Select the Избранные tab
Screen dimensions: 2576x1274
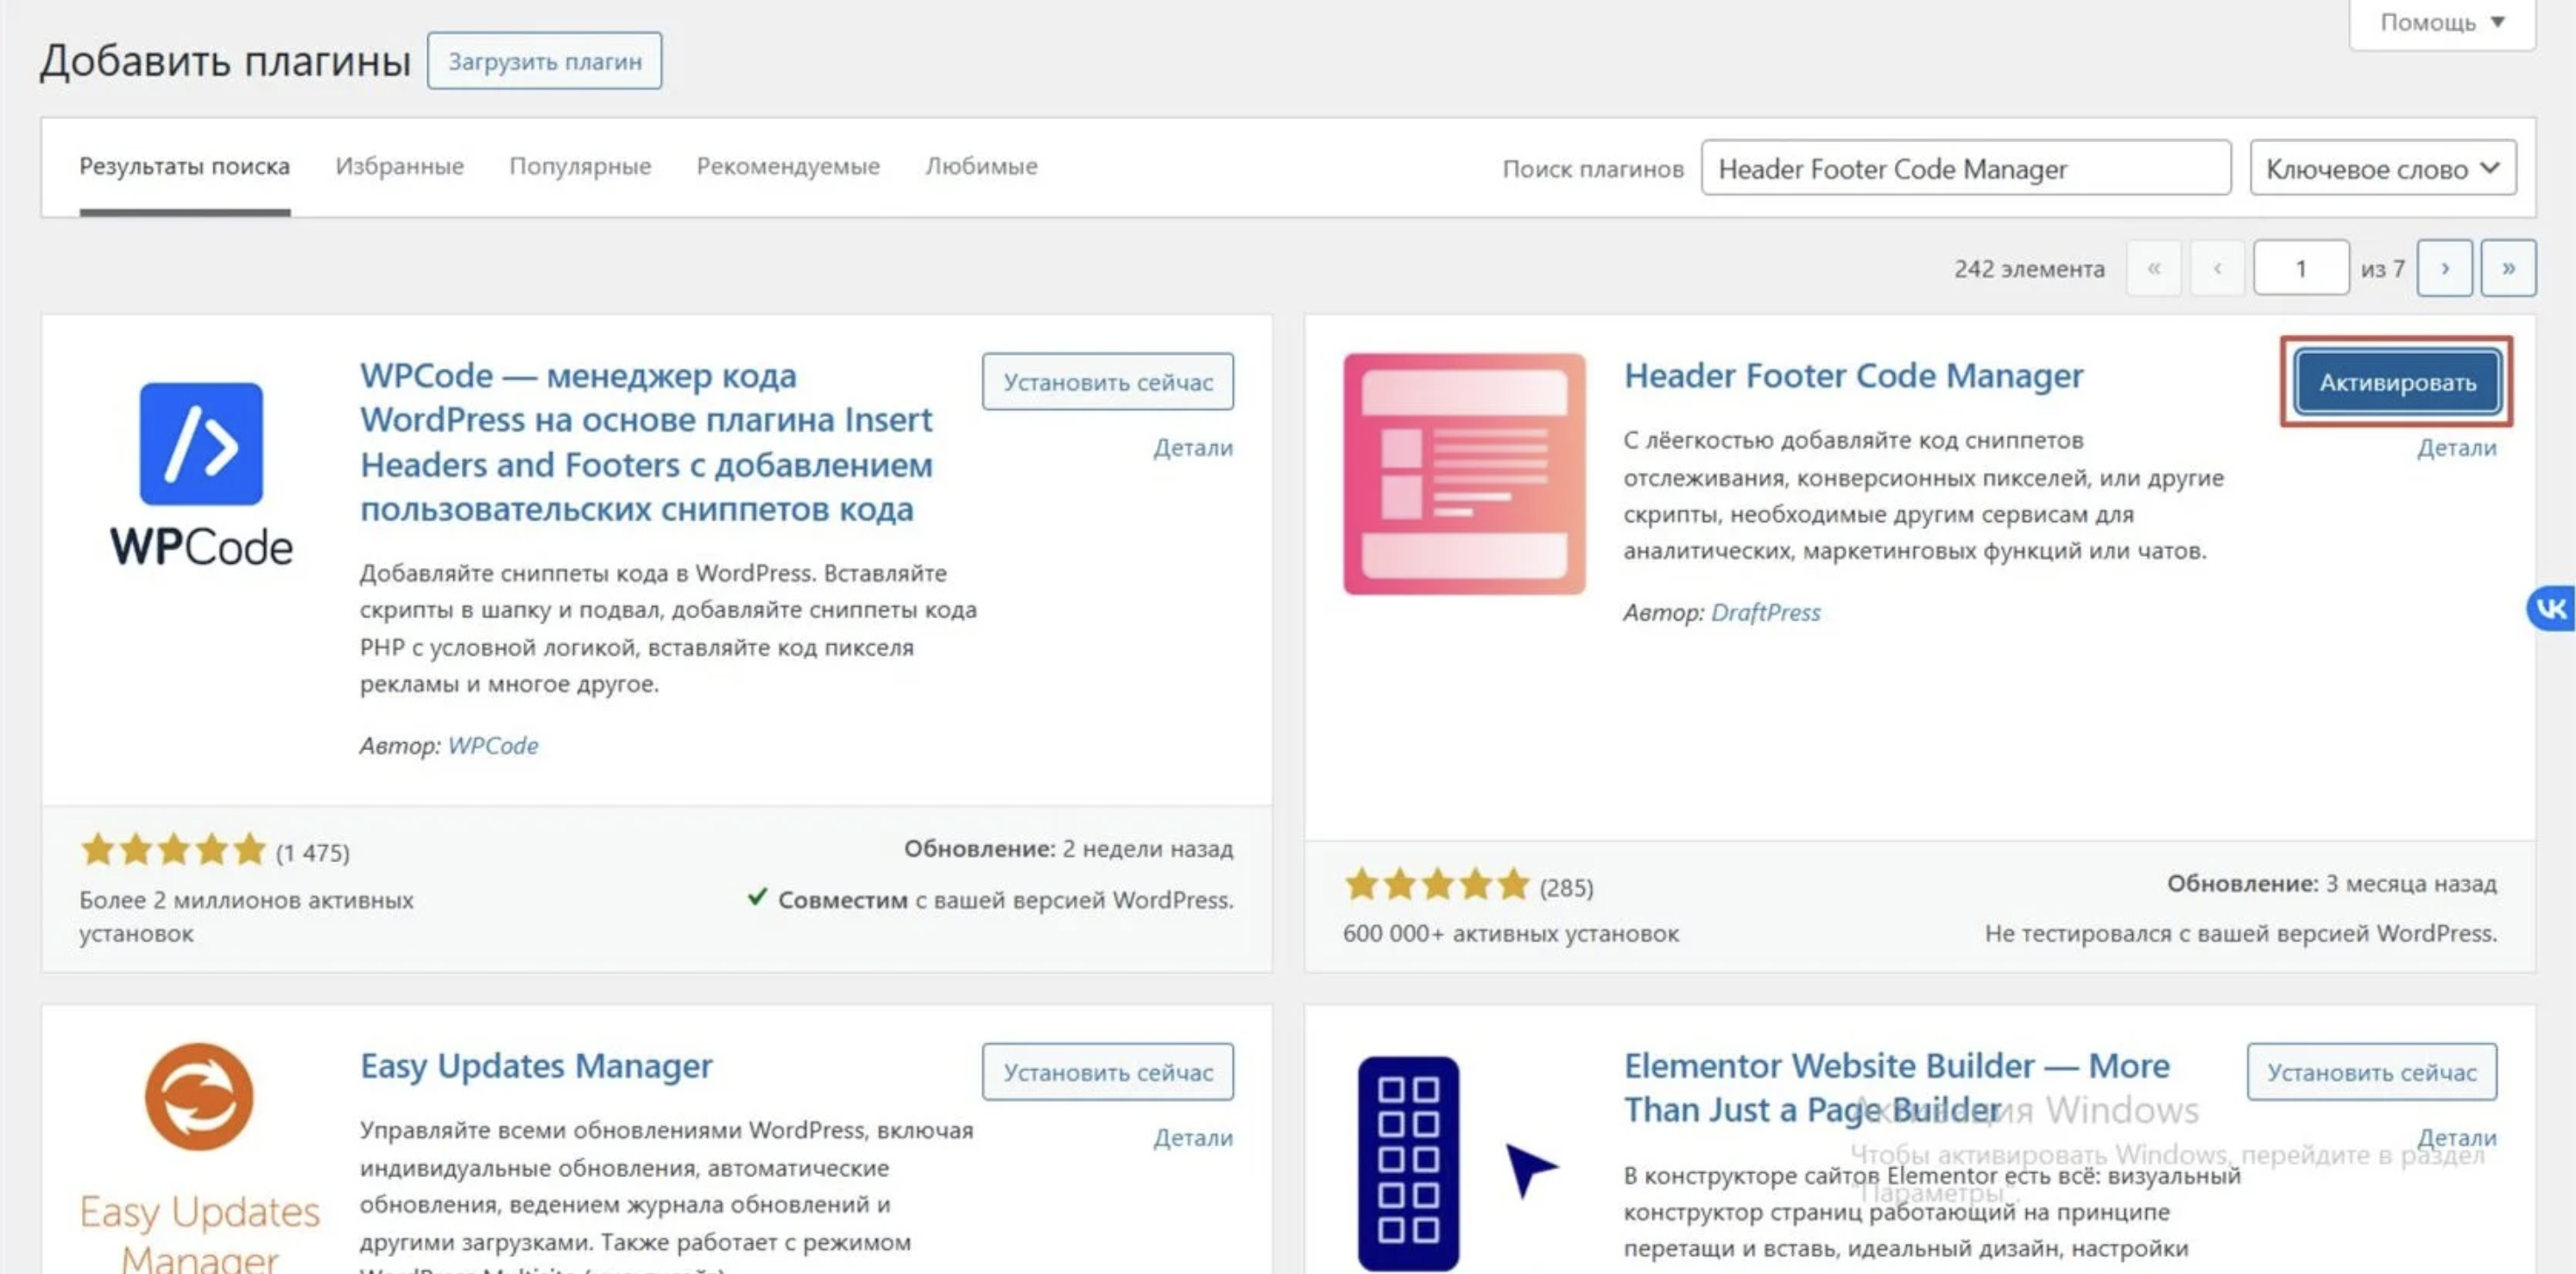pos(399,166)
